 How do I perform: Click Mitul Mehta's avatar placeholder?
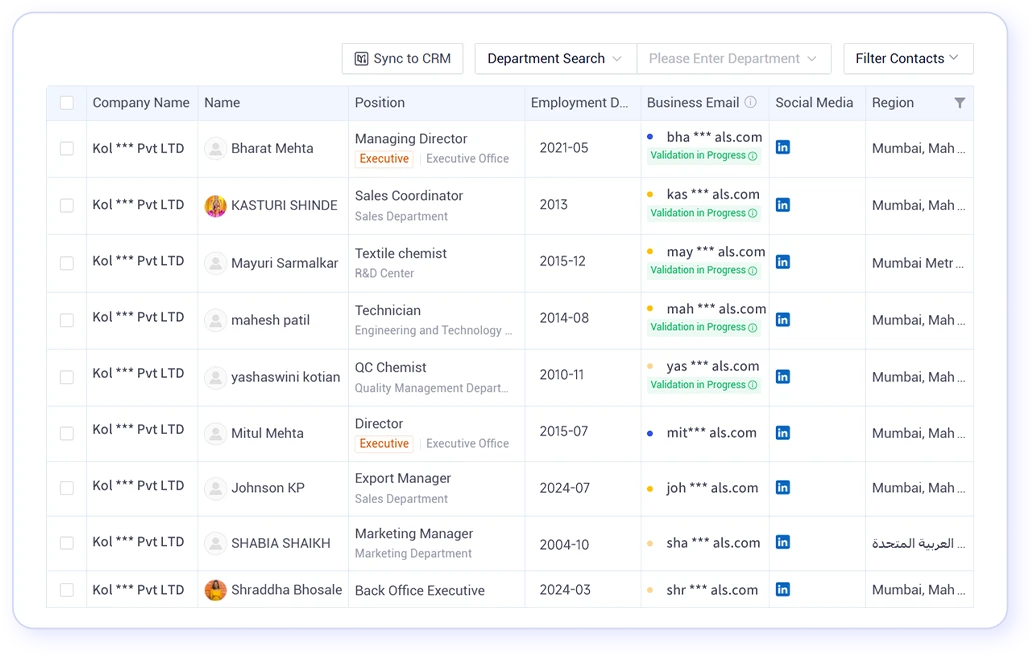click(x=215, y=433)
